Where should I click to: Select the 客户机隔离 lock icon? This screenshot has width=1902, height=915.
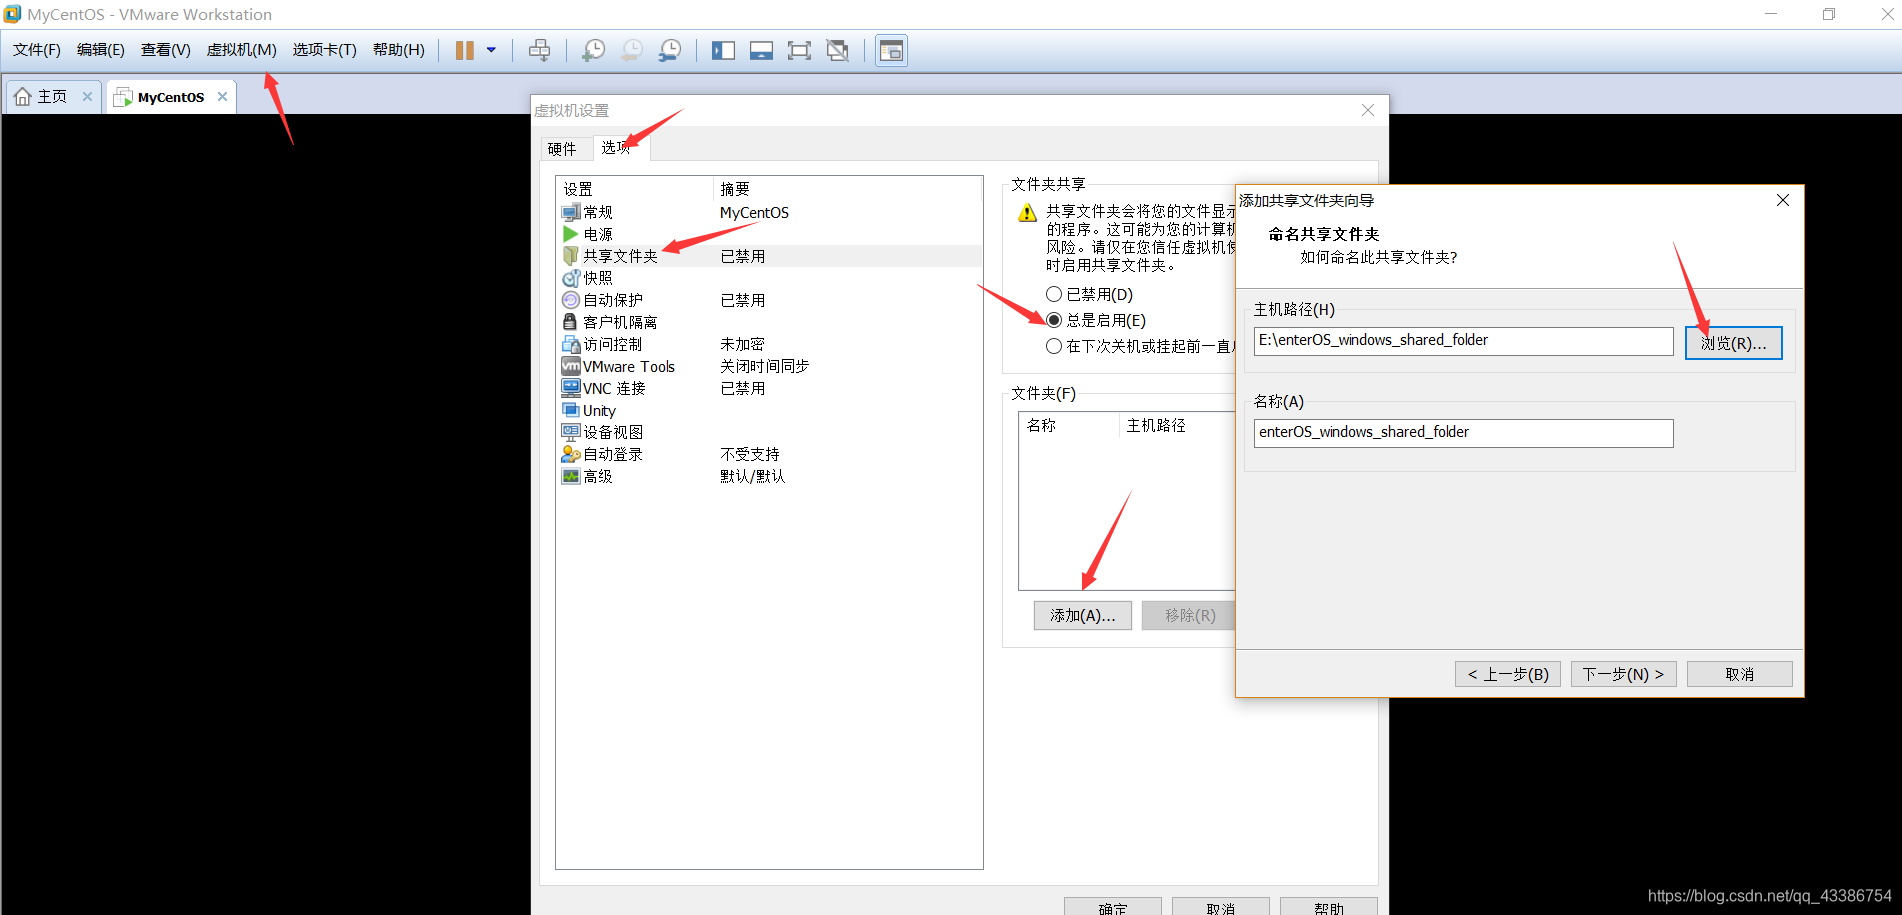[x=570, y=322]
